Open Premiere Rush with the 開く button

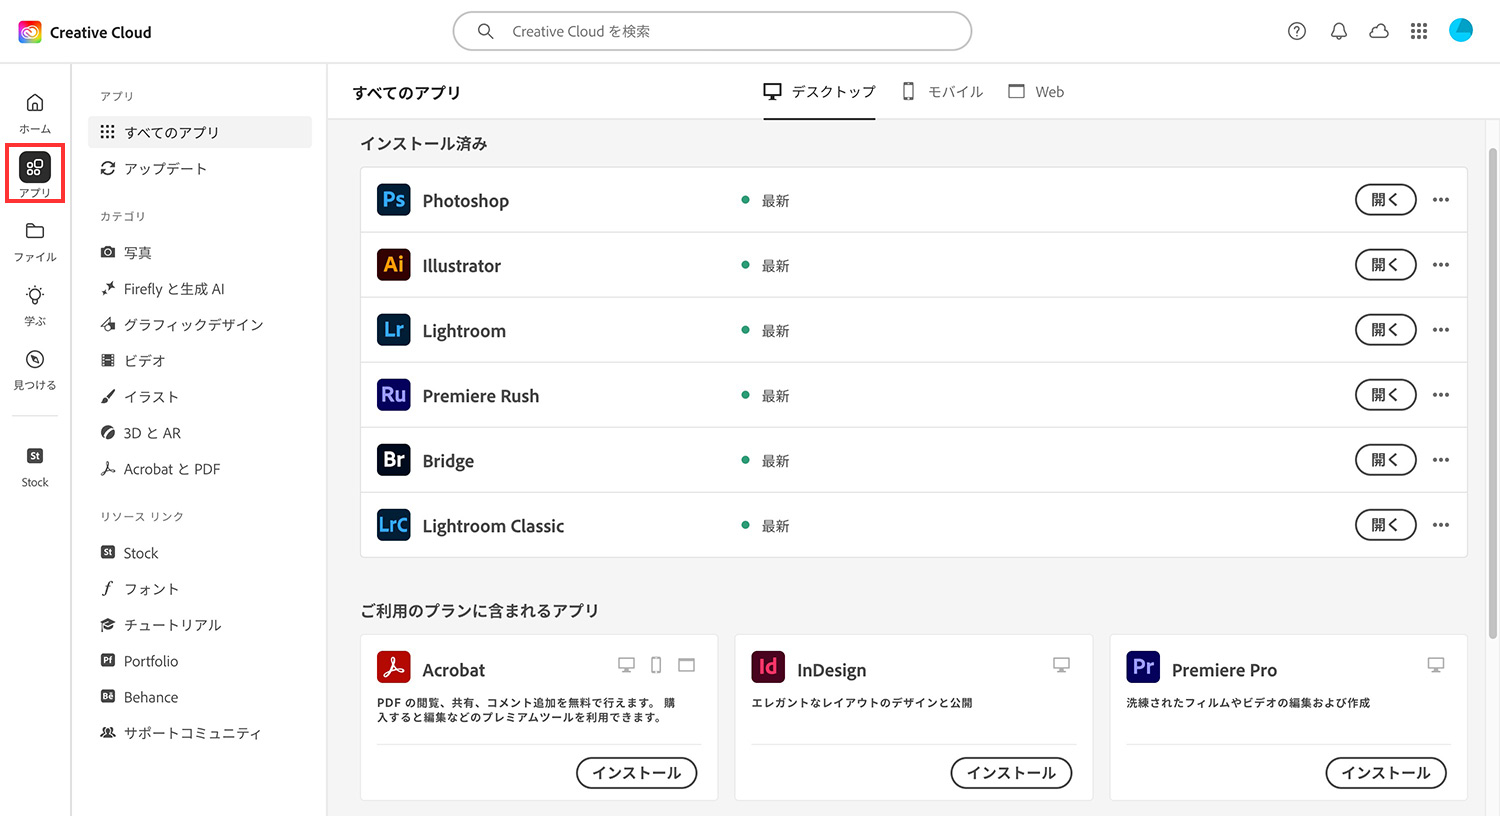(x=1385, y=395)
